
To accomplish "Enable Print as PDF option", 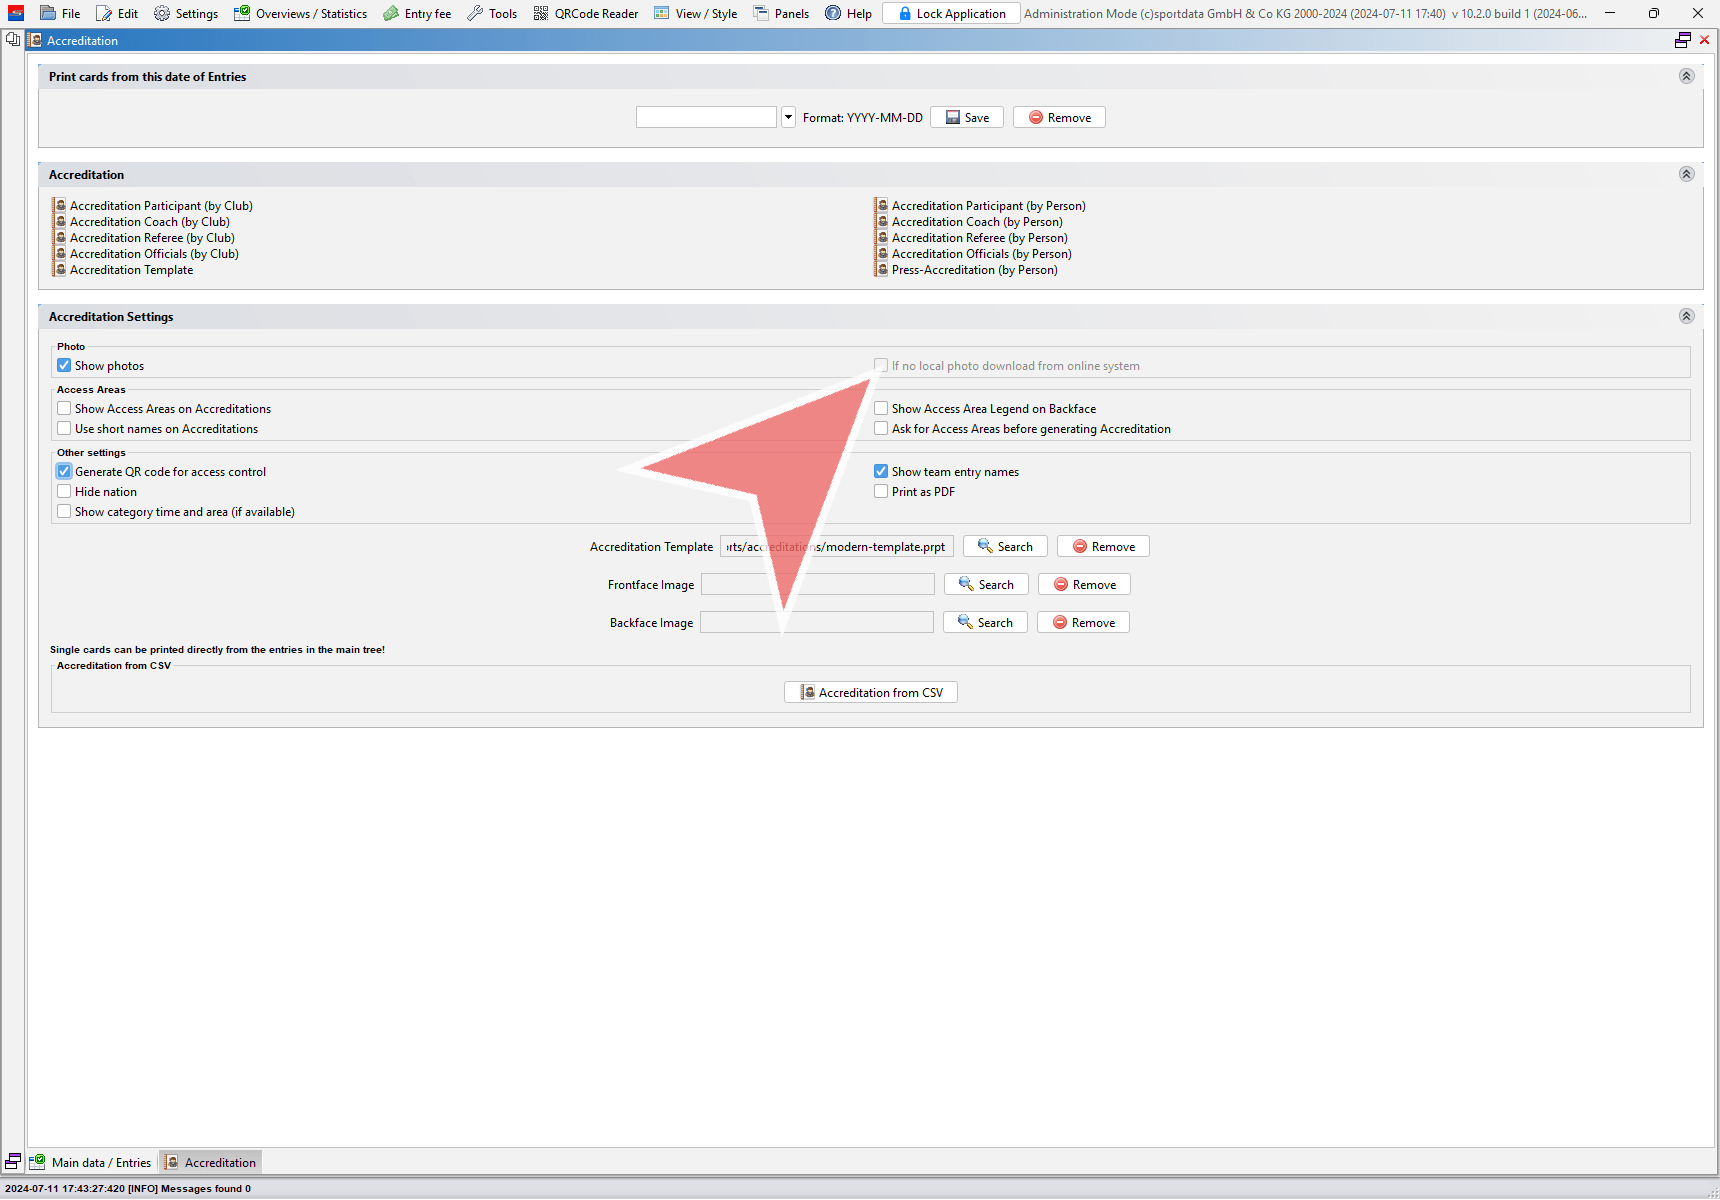I will [x=881, y=492].
